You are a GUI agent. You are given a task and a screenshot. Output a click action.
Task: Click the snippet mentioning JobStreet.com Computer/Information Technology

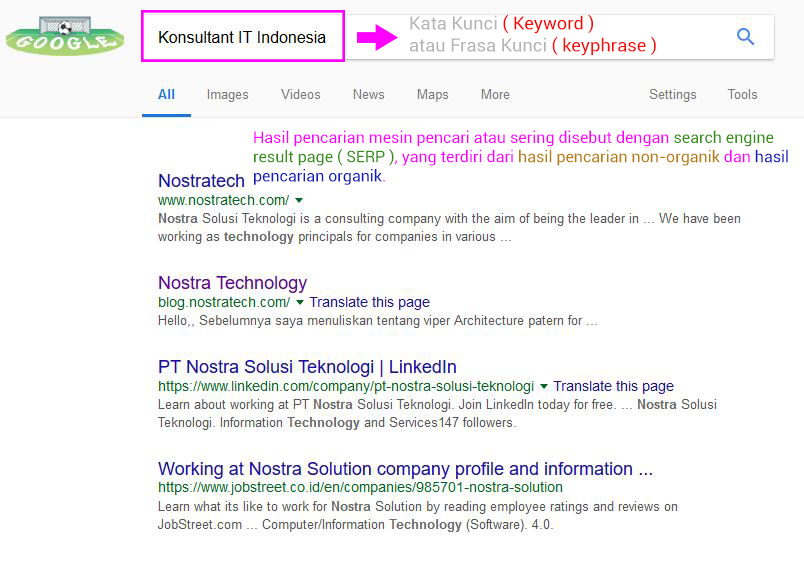pos(418,515)
